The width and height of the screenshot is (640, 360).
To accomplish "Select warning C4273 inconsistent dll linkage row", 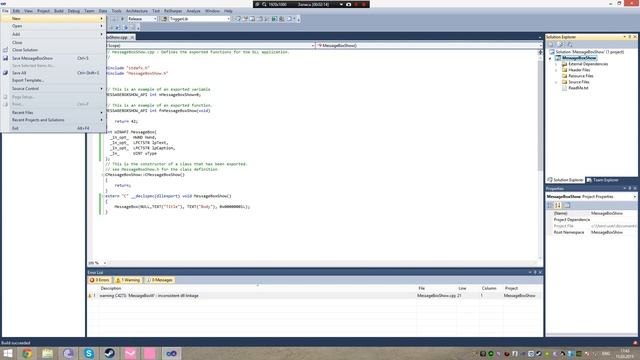I will pyautogui.click(x=315, y=296).
